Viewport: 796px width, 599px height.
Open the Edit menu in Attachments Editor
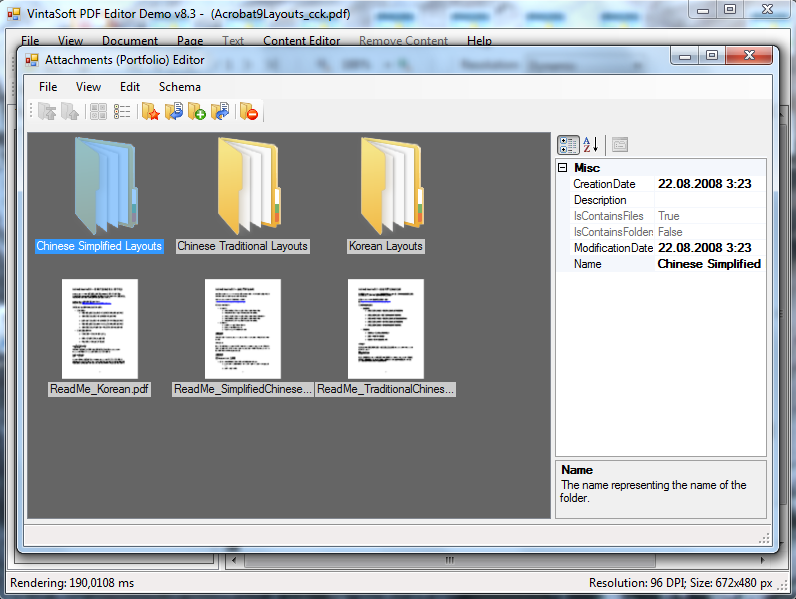pos(129,87)
